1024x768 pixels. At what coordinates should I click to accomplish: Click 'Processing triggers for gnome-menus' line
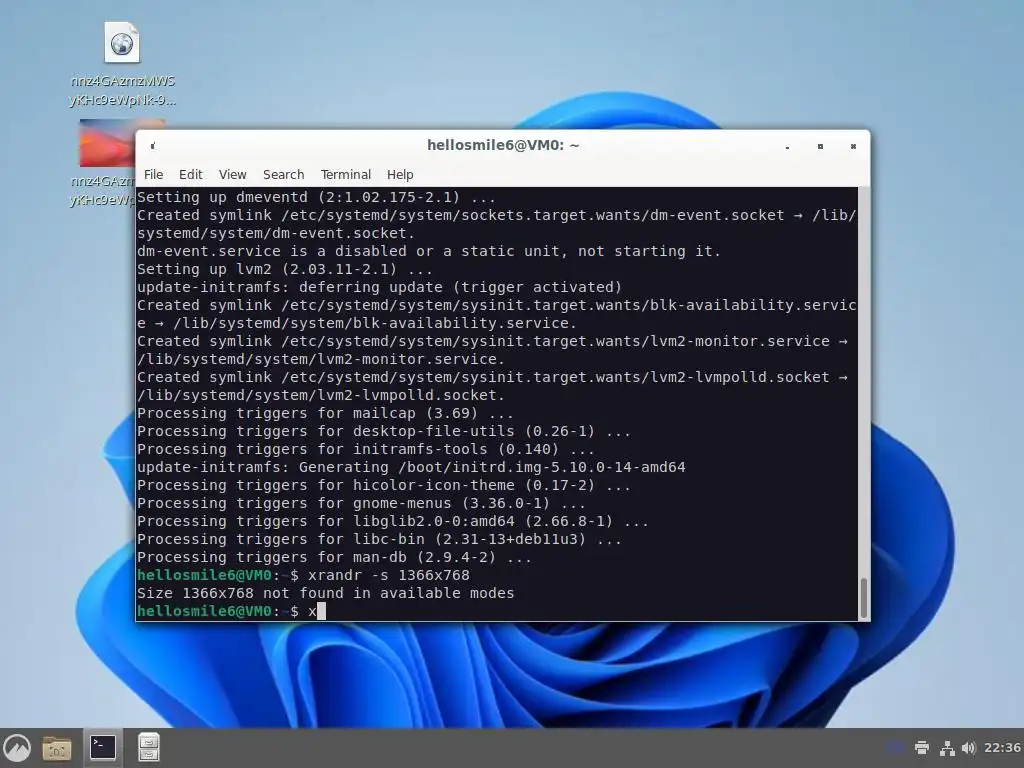coord(361,503)
